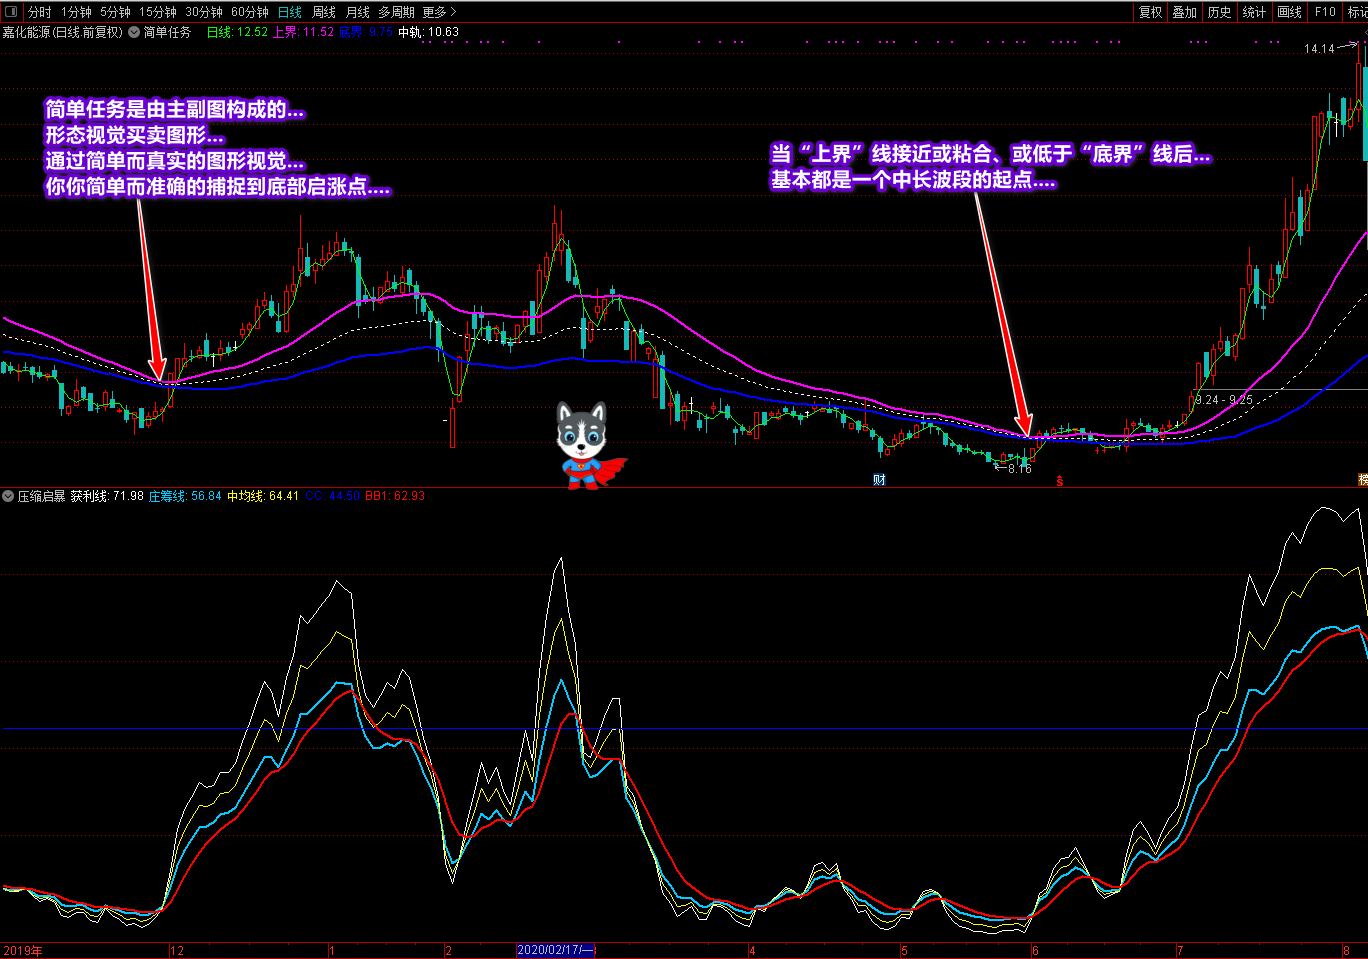
Task: Expand the 压缩启暴 sub-indicator dropdown
Action: tap(9, 496)
